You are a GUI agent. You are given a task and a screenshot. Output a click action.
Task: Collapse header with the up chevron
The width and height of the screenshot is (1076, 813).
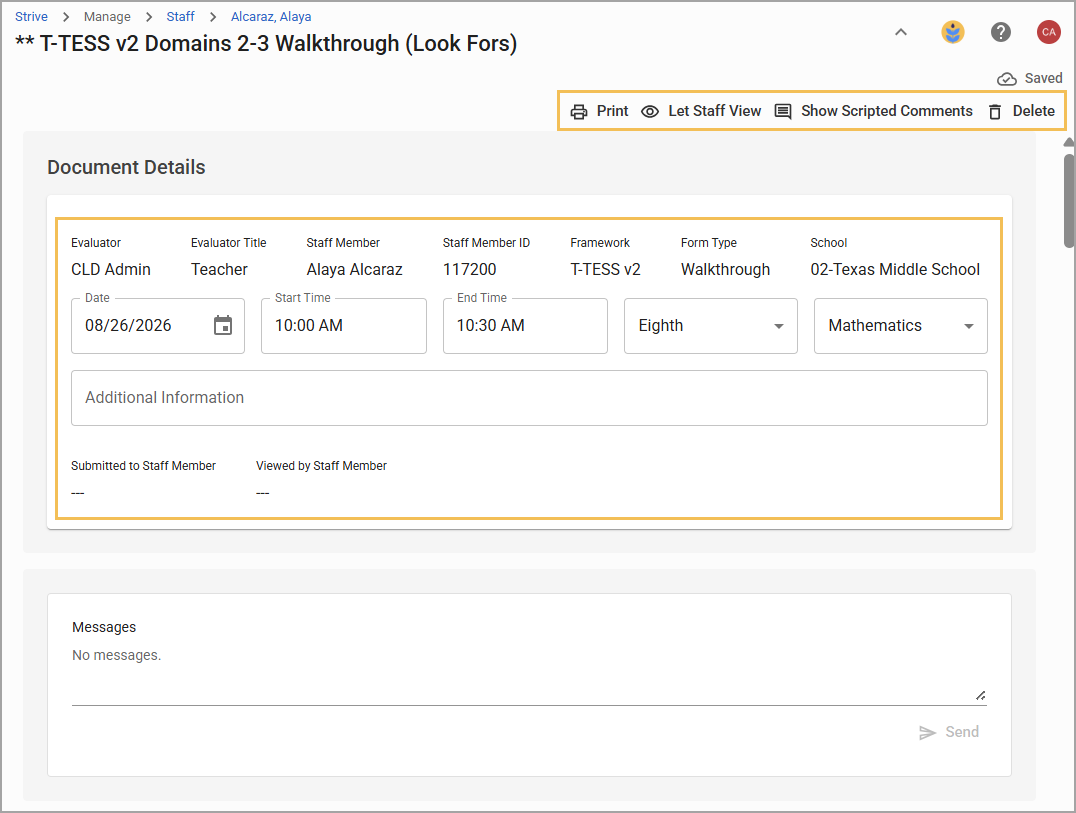point(901,32)
